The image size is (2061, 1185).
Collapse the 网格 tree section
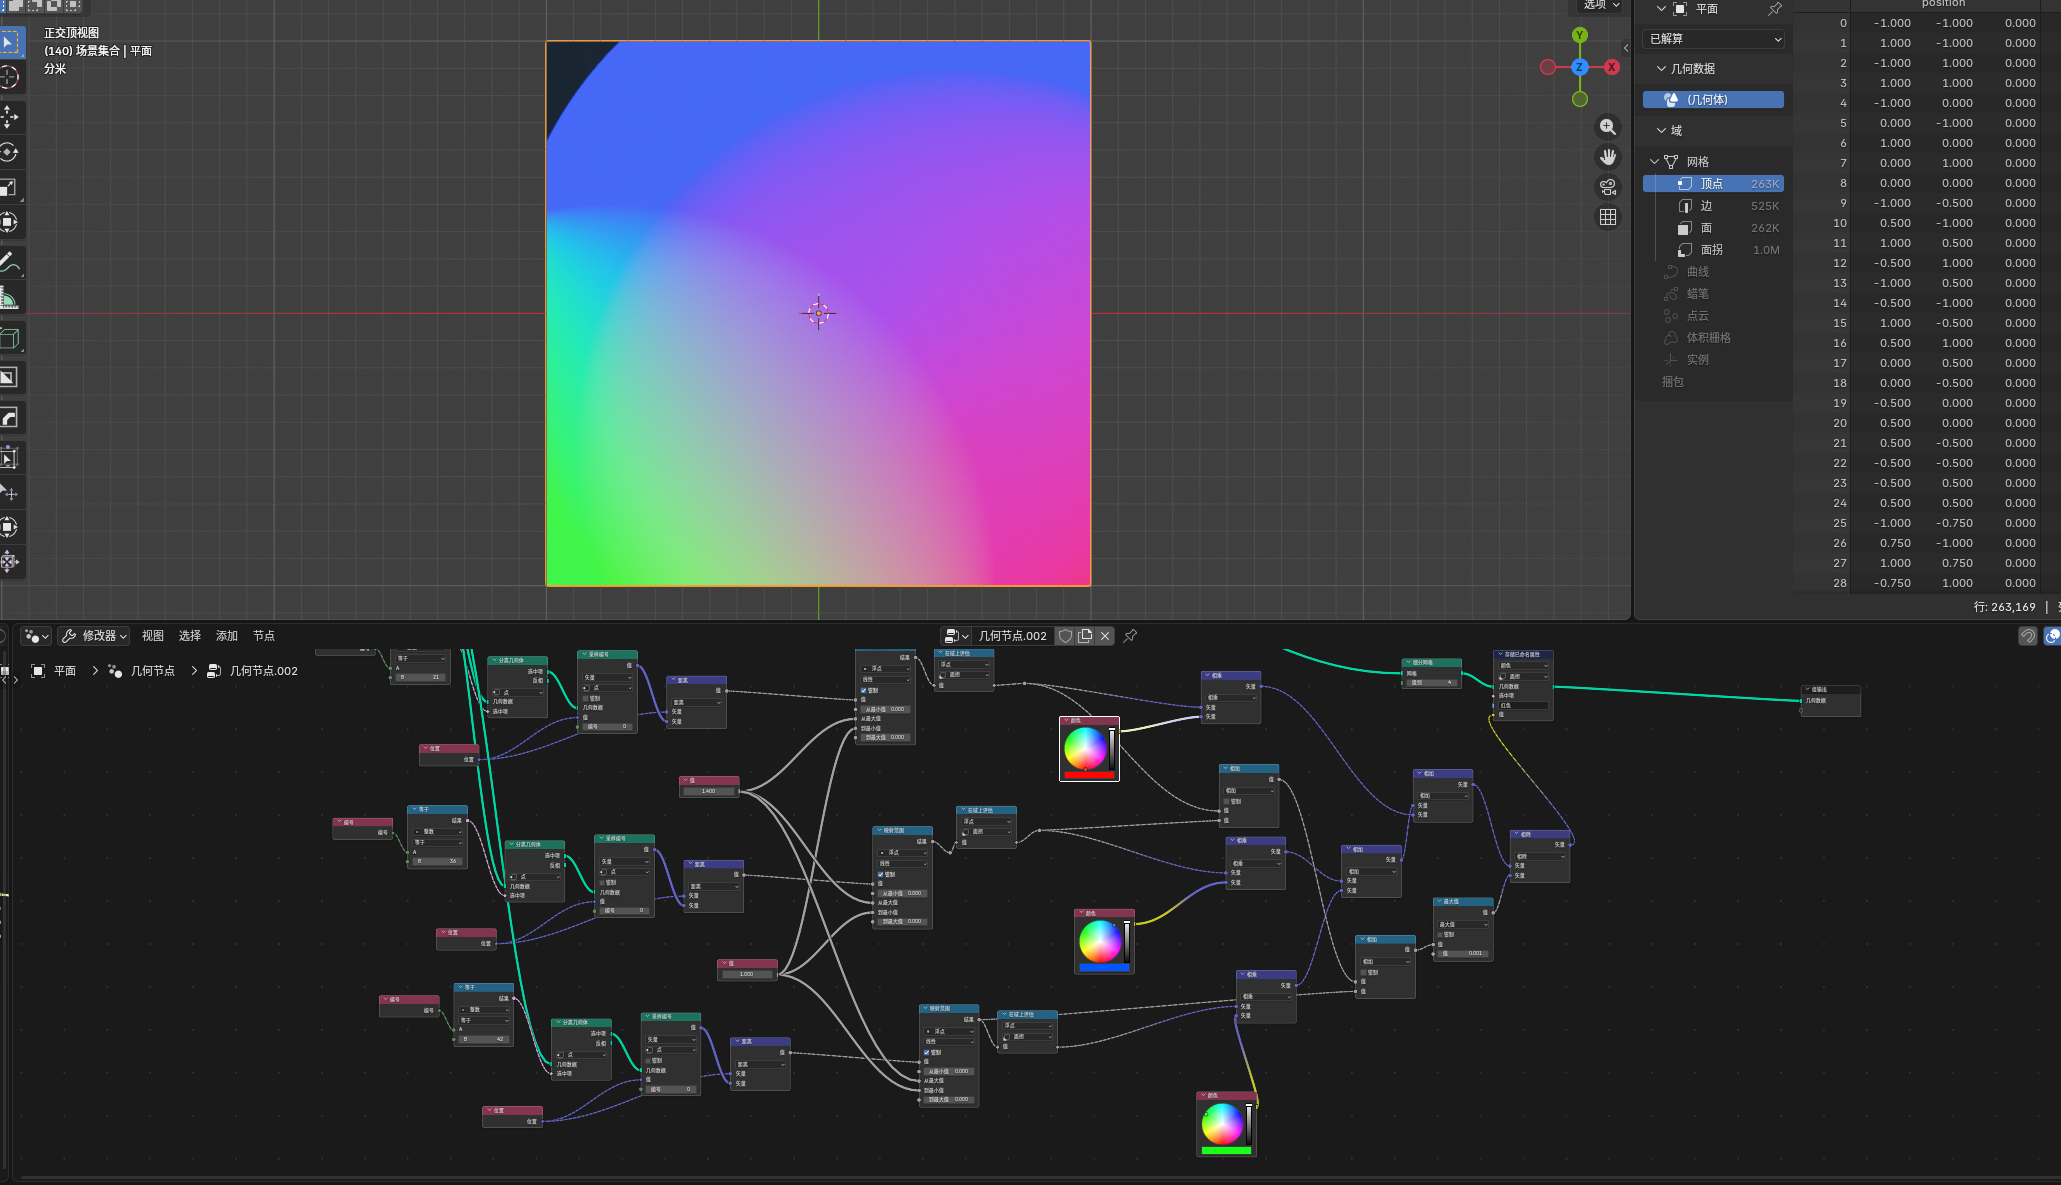(1654, 162)
